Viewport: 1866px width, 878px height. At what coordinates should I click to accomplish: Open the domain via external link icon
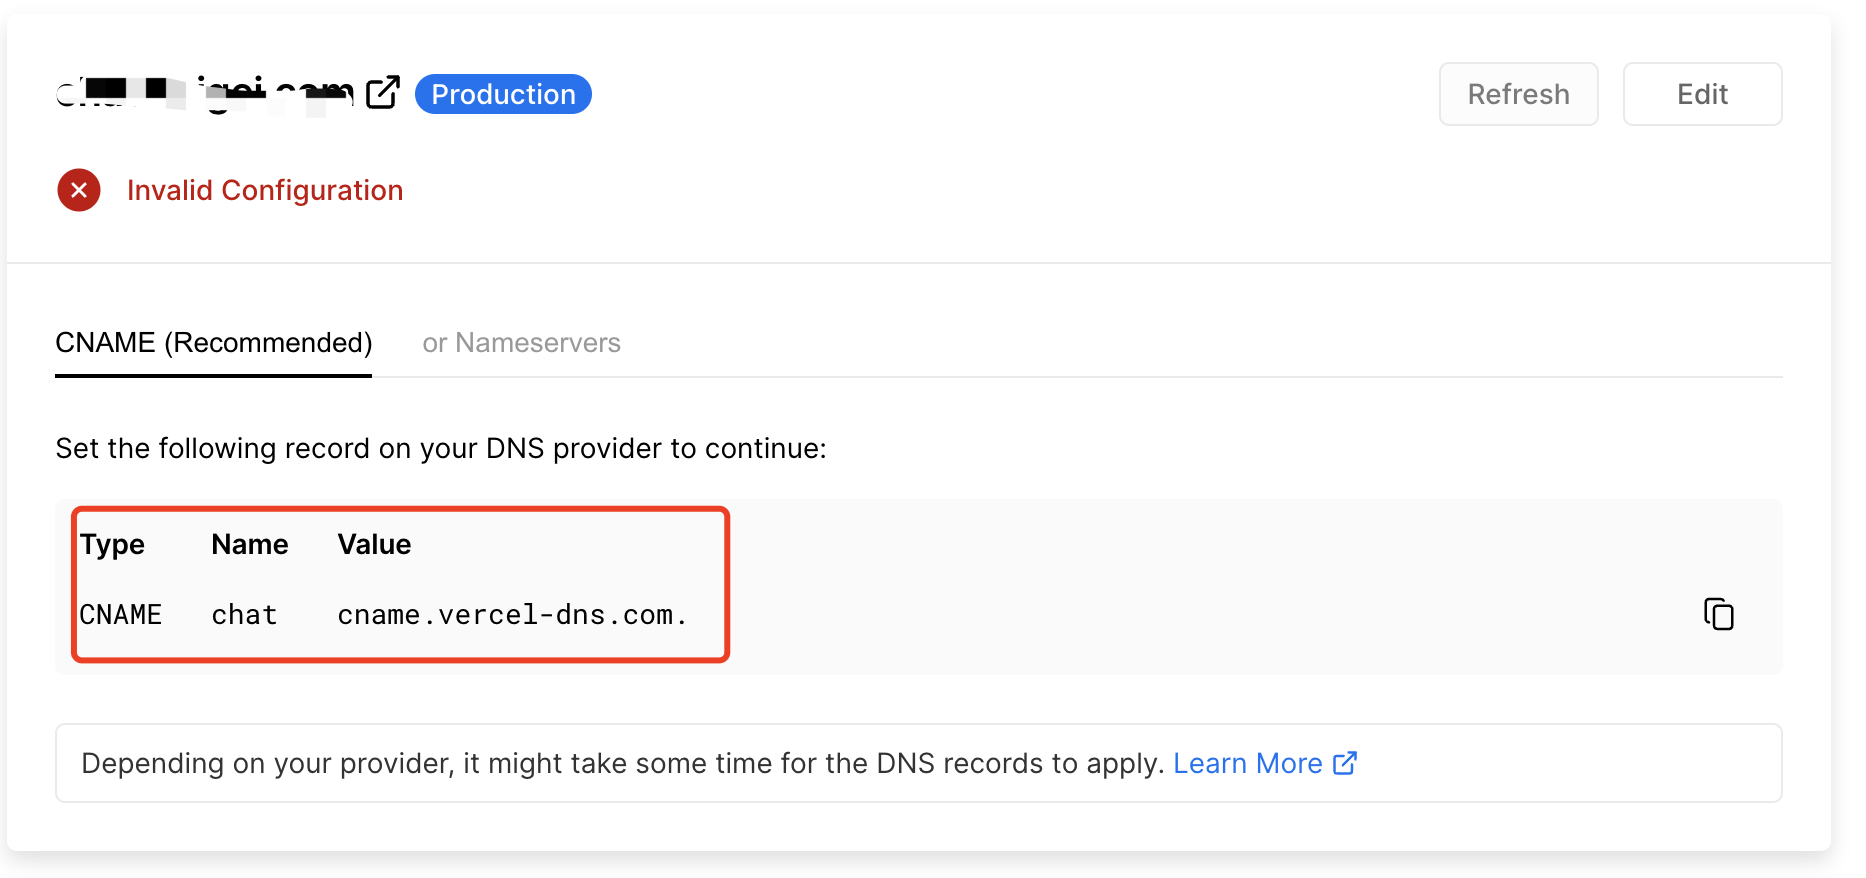pyautogui.click(x=383, y=93)
